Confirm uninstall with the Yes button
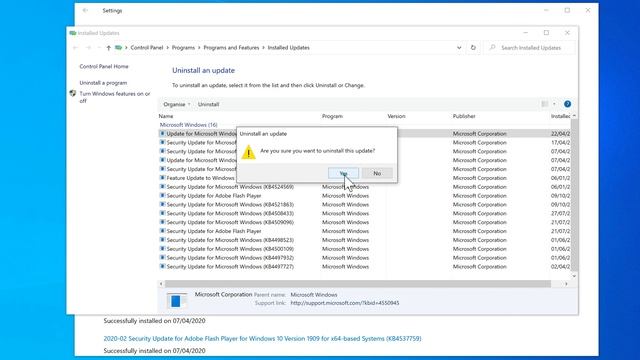The width and height of the screenshot is (640, 360). pyautogui.click(x=343, y=173)
